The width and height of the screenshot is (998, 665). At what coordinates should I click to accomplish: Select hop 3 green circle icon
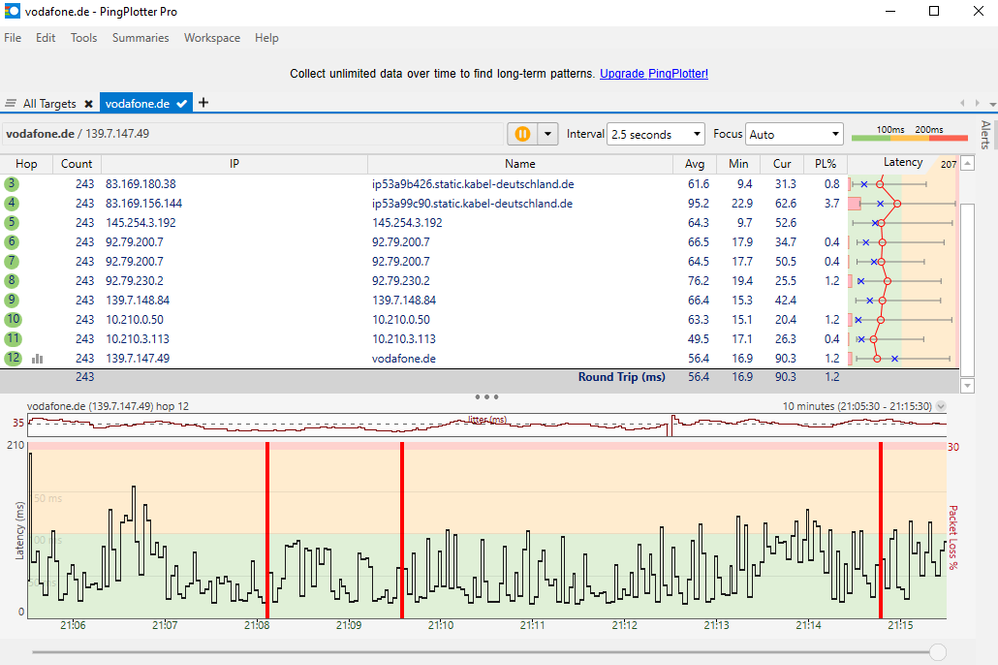[11, 184]
